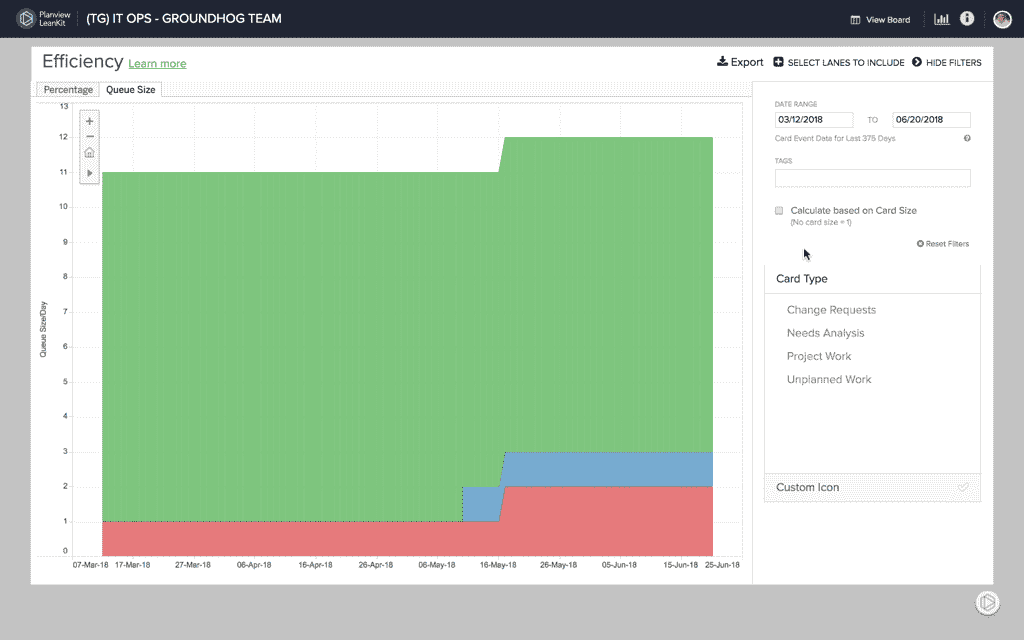This screenshot has height=640, width=1024.
Task: Select the Queue Size tab
Action: coord(131,89)
